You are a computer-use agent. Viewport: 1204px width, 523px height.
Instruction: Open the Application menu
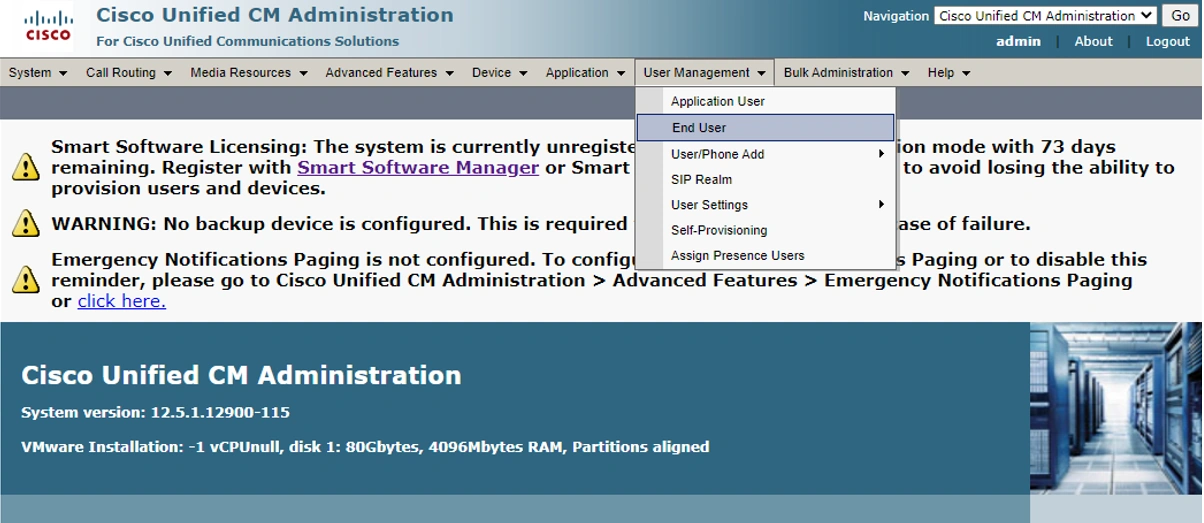click(585, 73)
